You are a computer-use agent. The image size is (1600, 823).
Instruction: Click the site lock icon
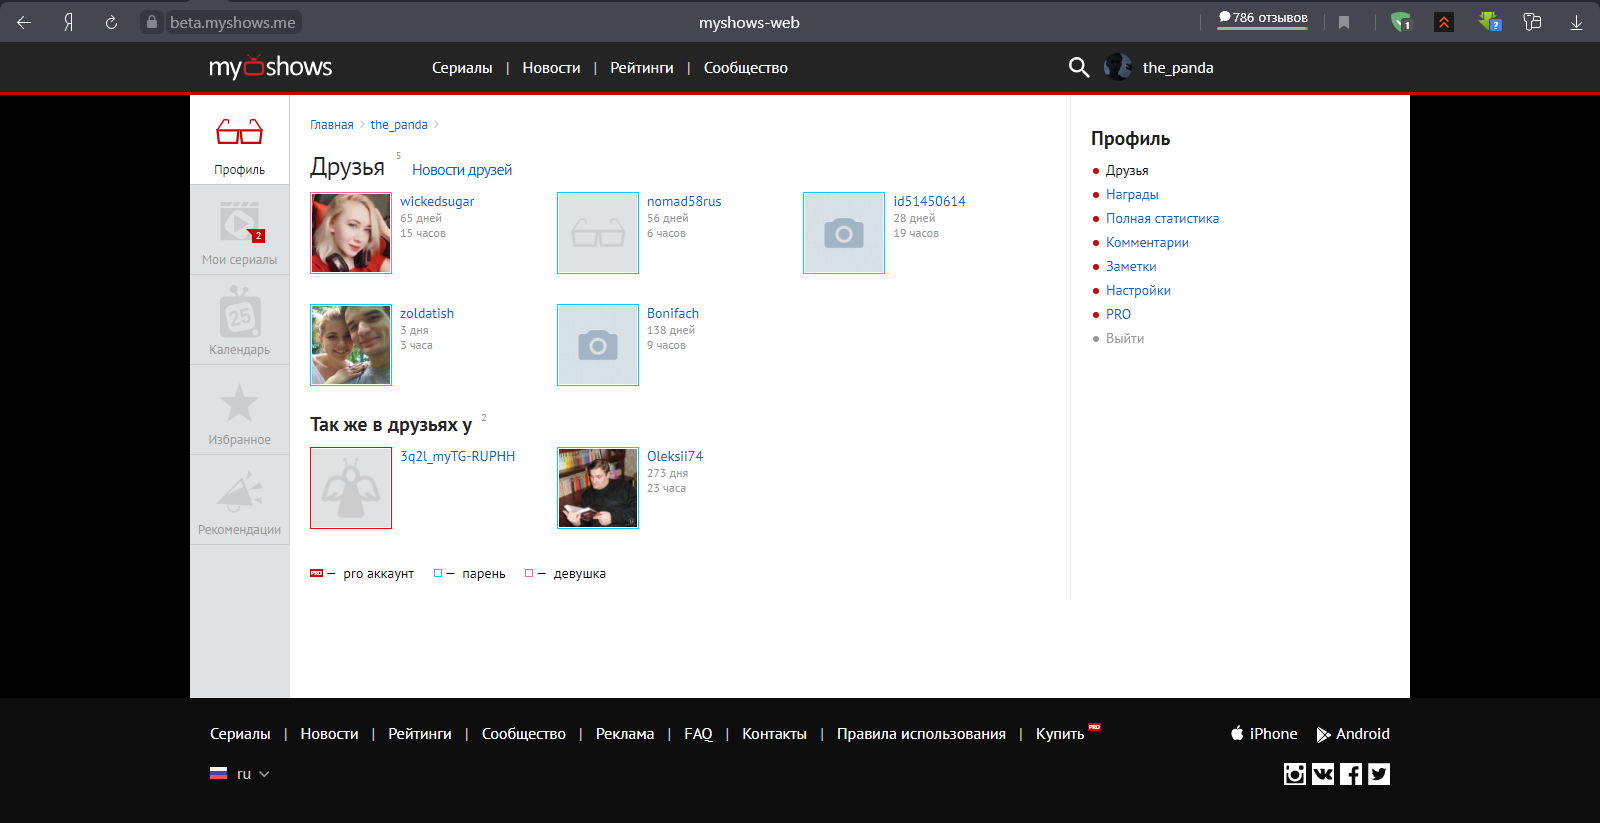[151, 22]
